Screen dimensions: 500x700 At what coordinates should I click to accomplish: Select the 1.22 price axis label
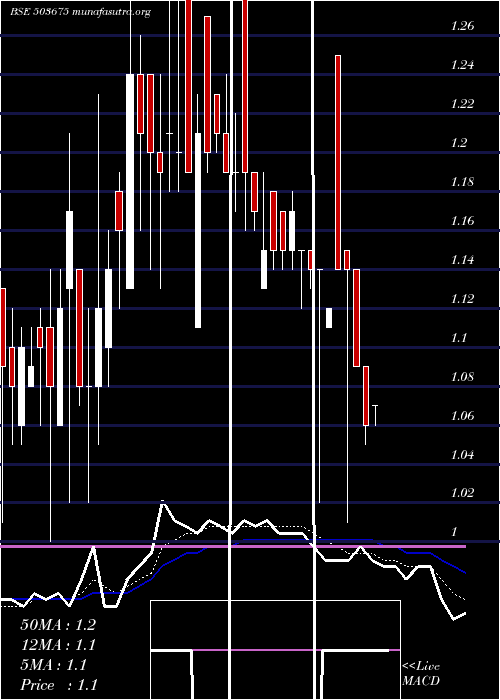462,104
